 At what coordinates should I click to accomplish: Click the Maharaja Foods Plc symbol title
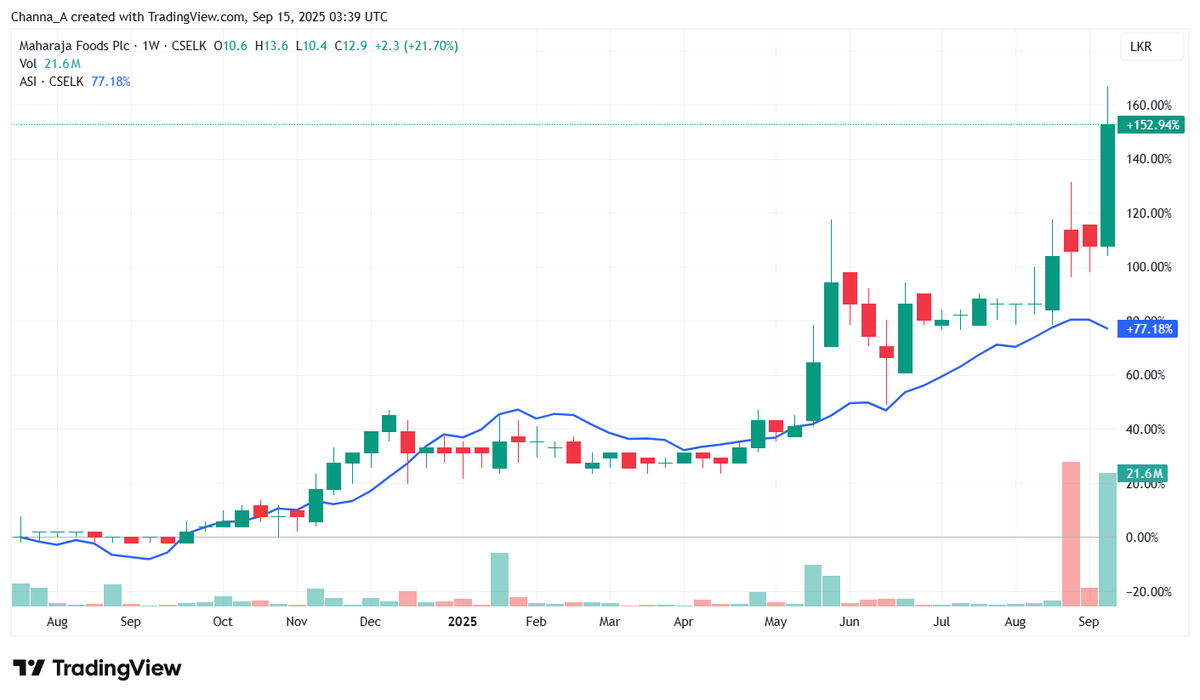point(75,46)
